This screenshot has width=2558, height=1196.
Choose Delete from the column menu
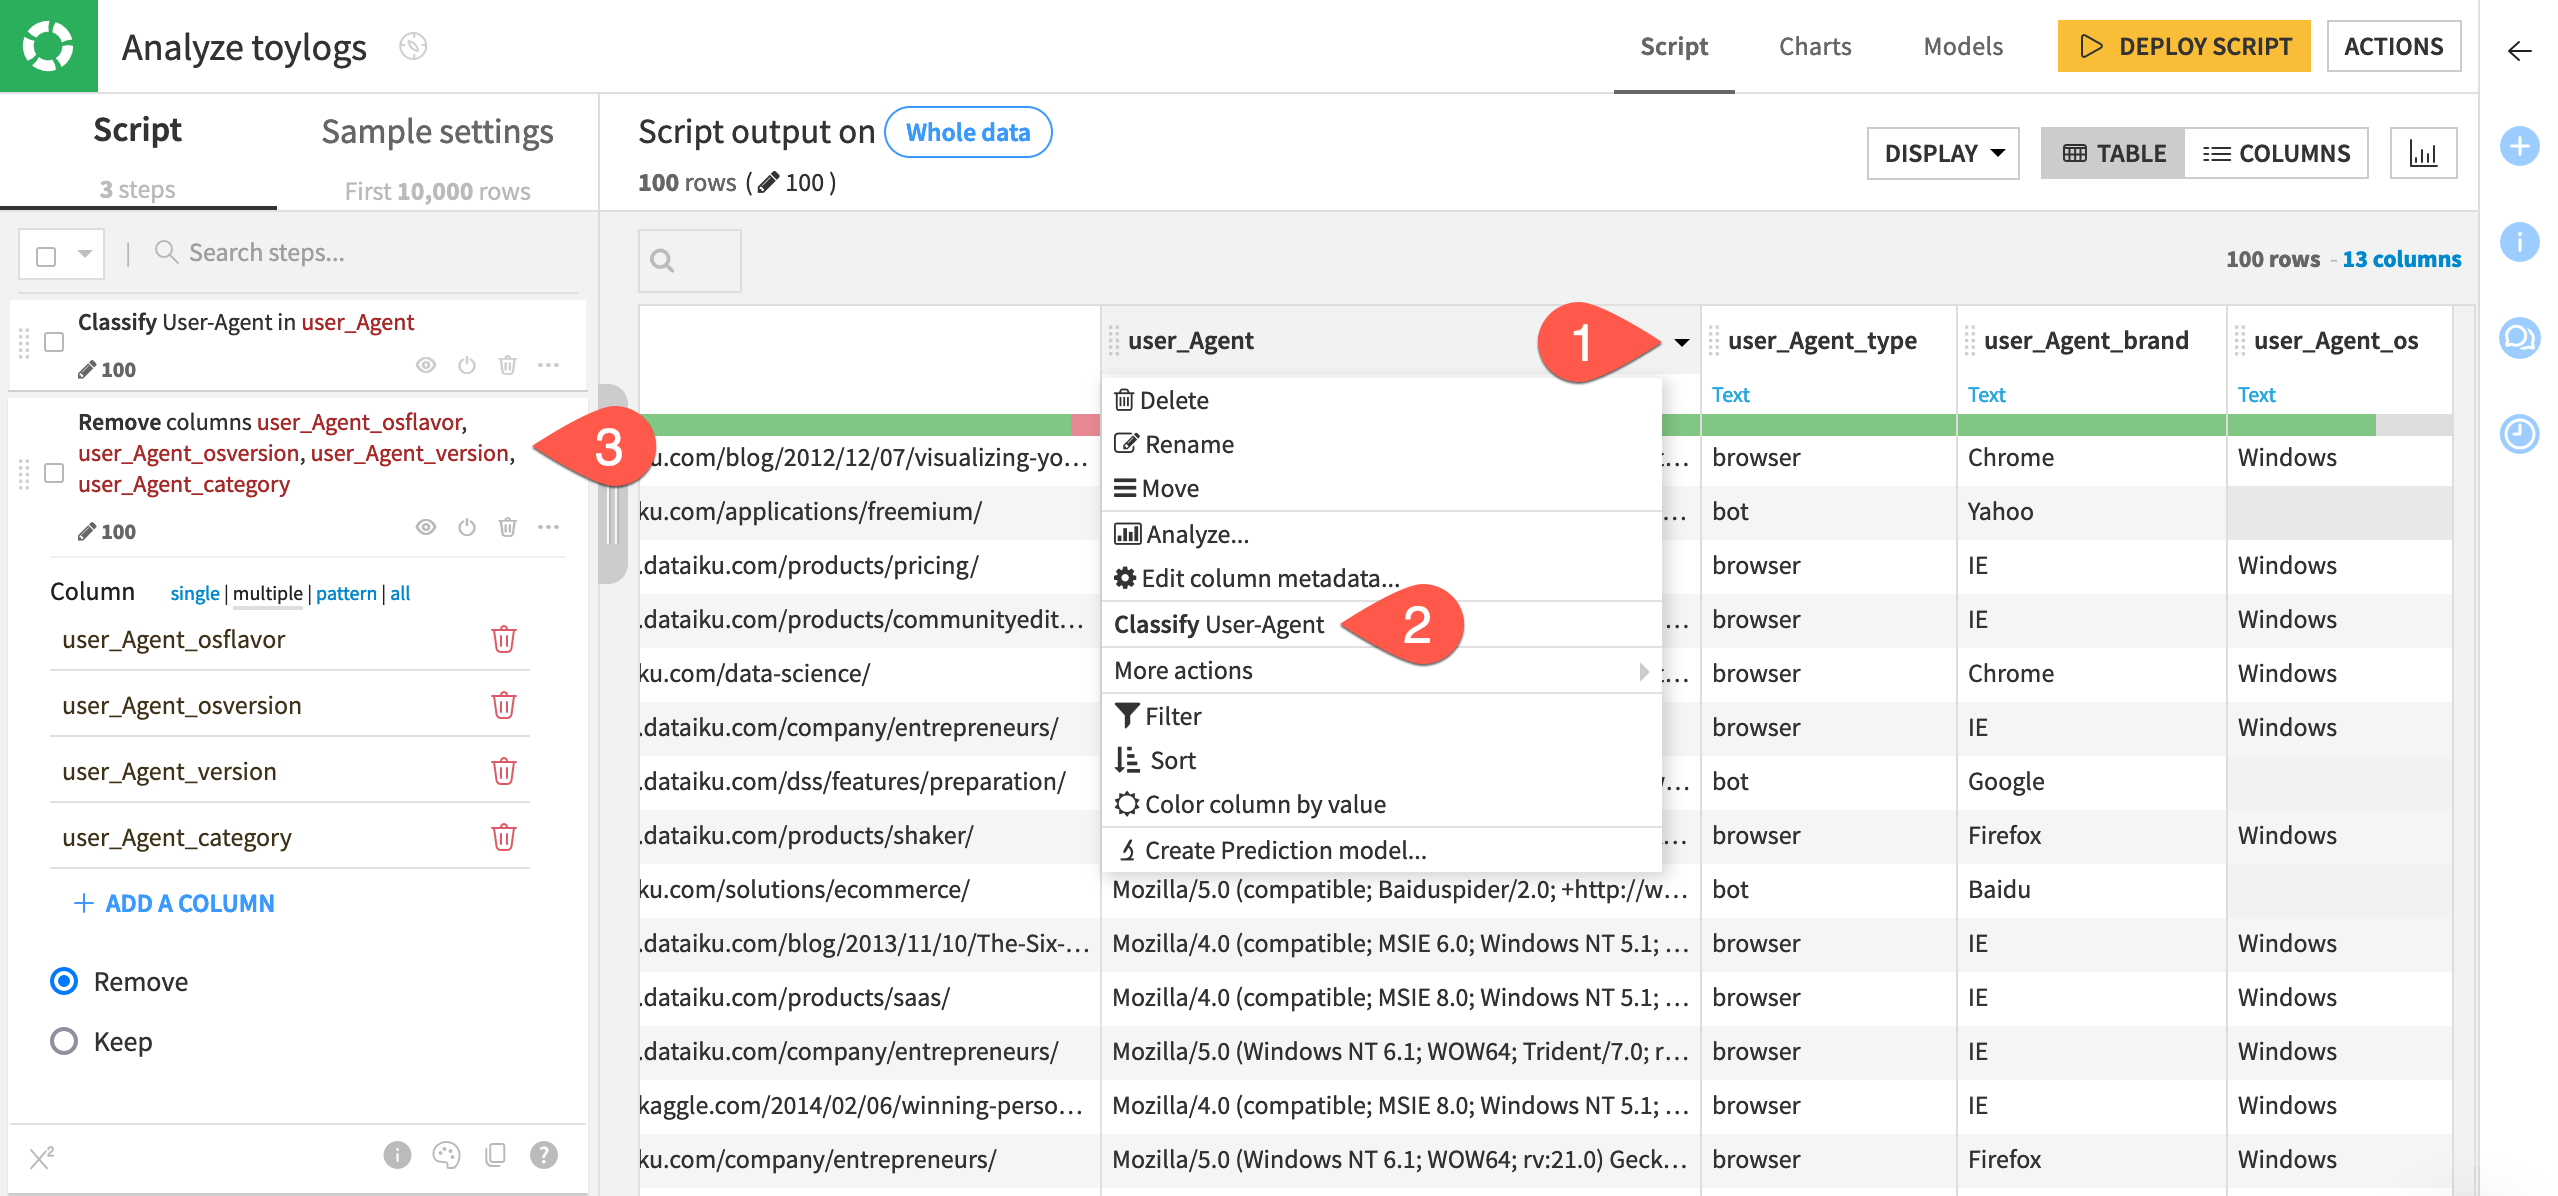tap(1381, 400)
